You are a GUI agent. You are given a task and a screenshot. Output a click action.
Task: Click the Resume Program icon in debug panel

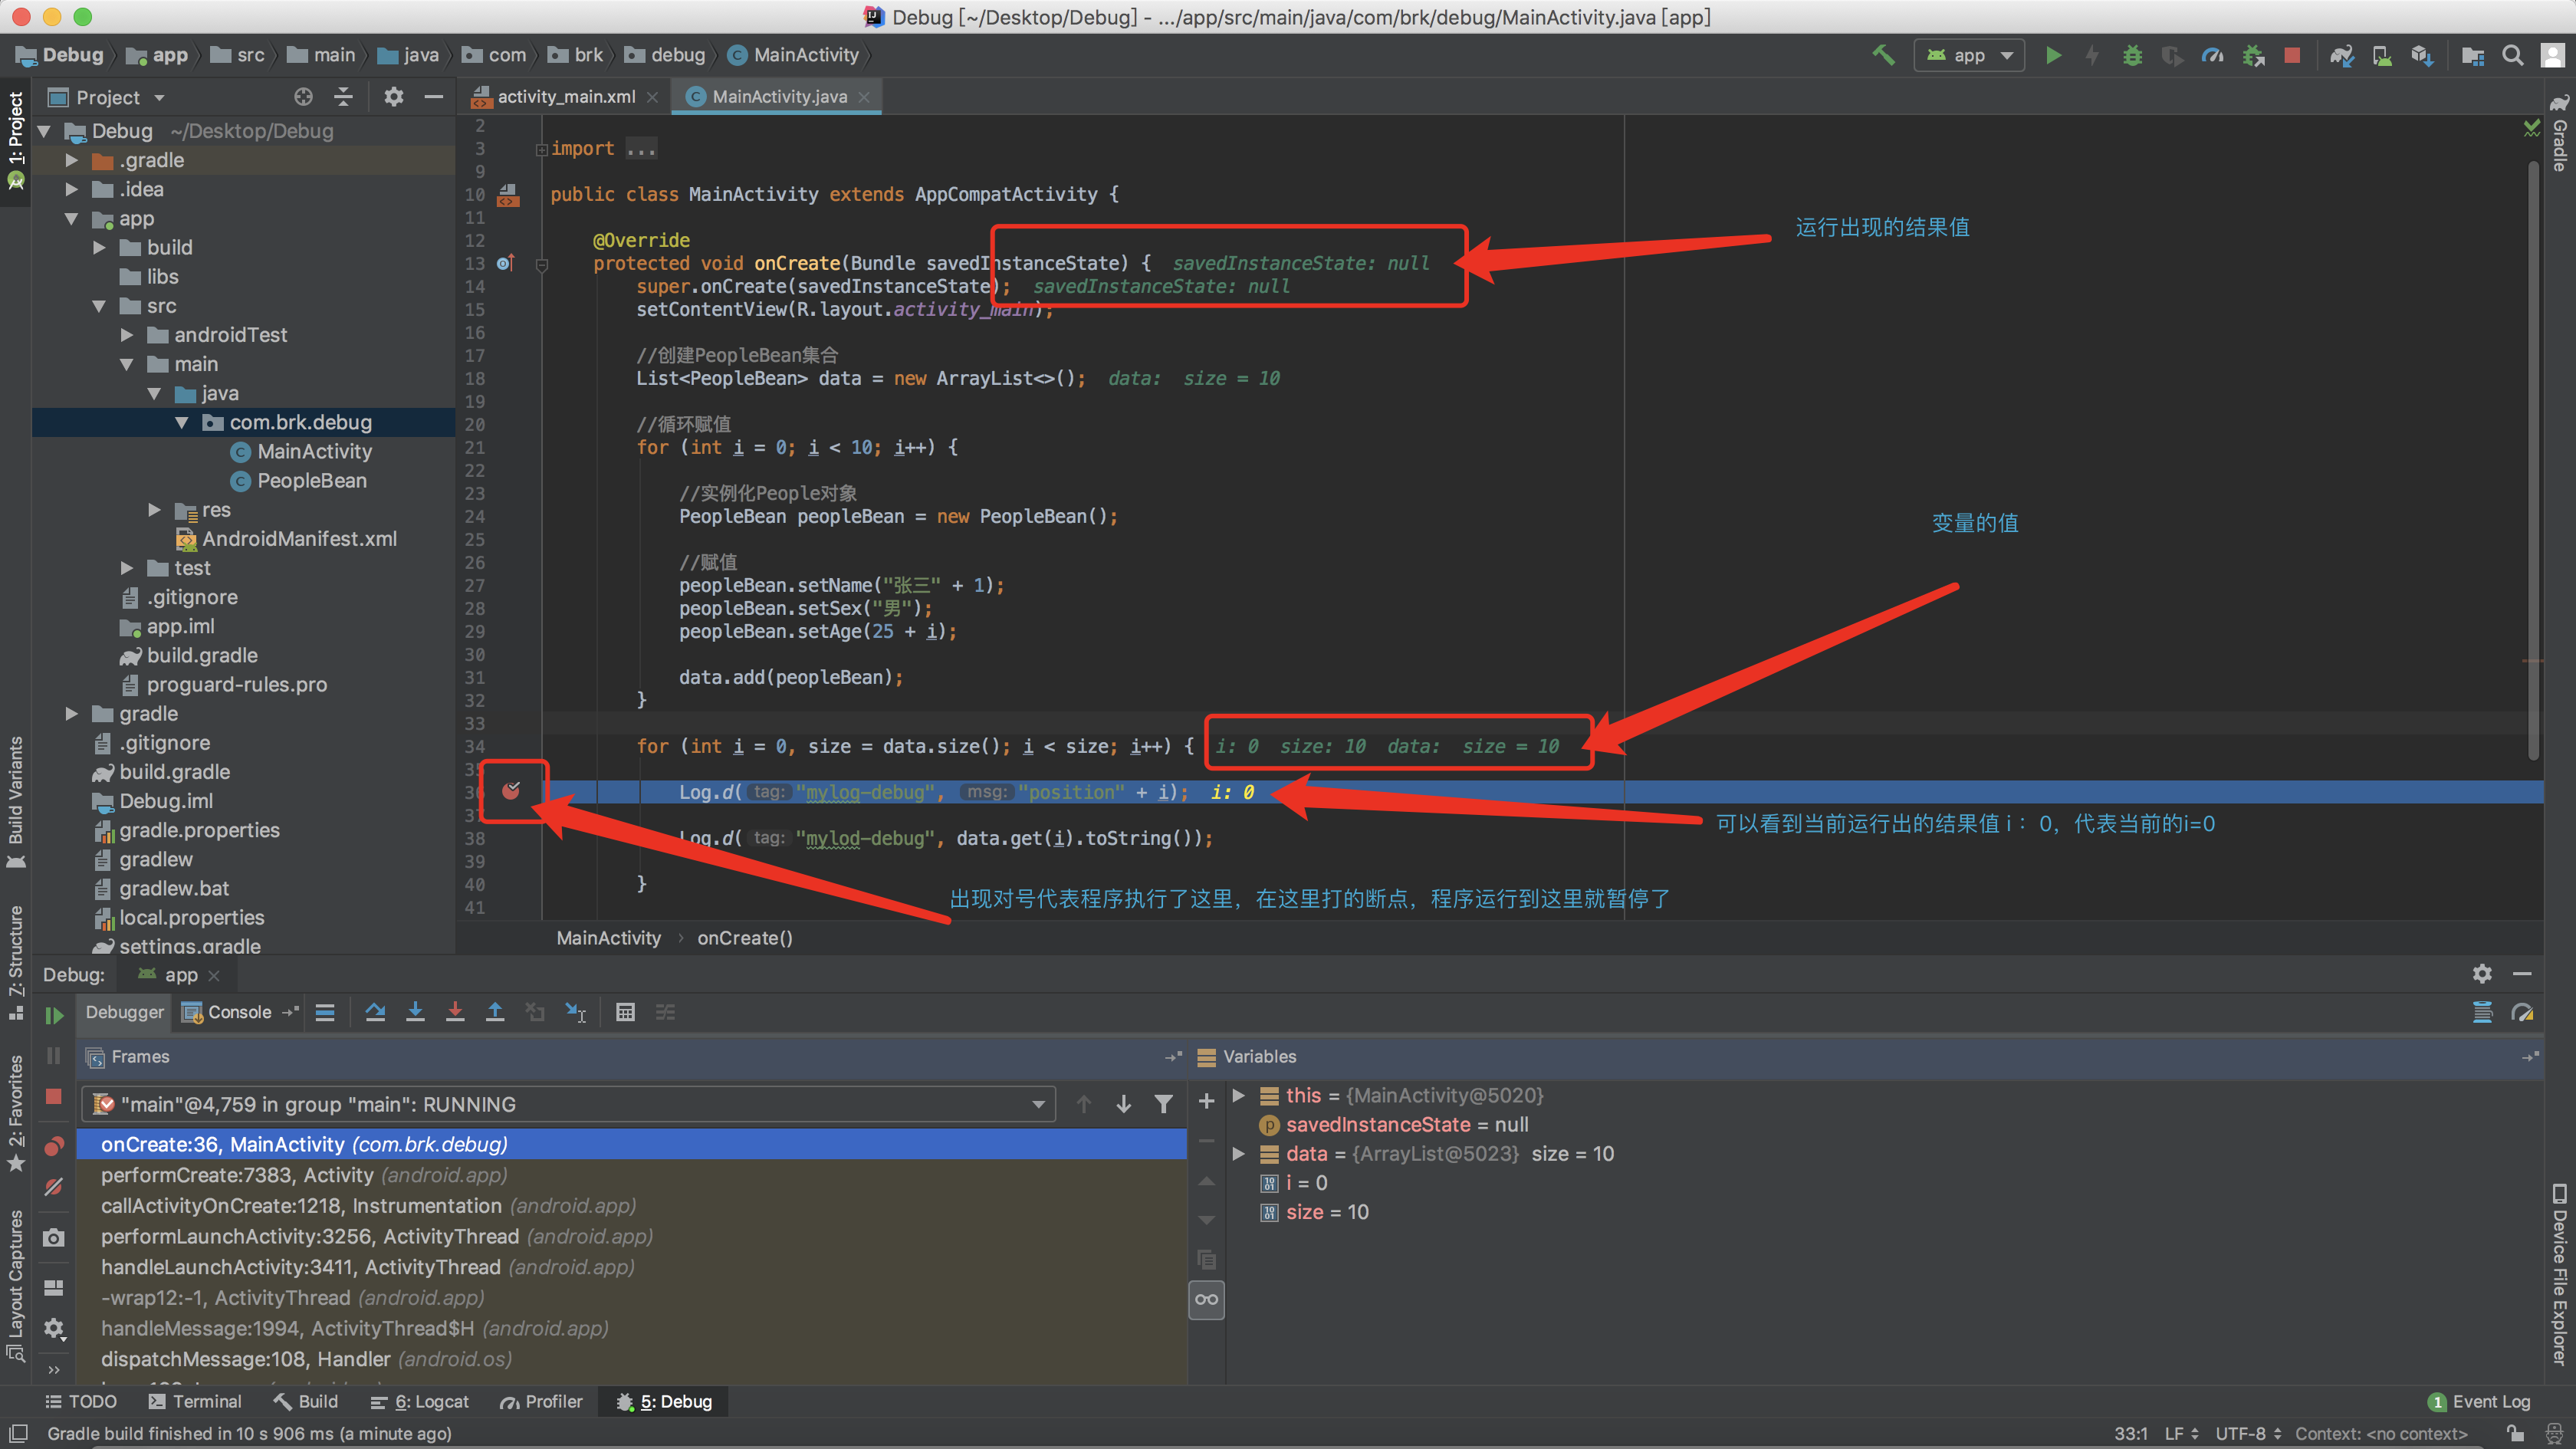[x=54, y=1015]
